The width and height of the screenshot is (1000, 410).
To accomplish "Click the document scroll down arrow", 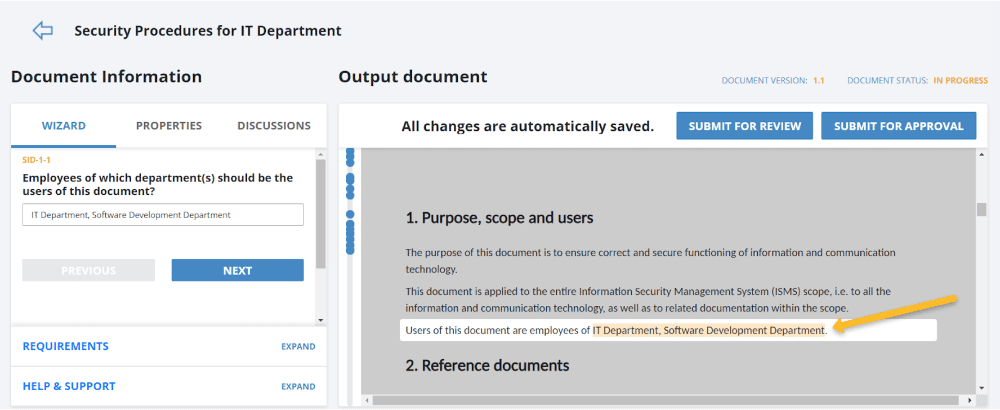I will click(x=981, y=387).
